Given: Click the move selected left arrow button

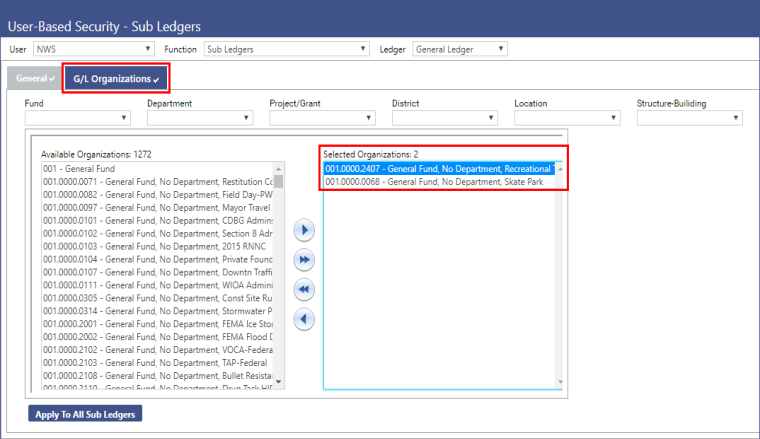Looking at the screenshot, I should coord(305,320).
